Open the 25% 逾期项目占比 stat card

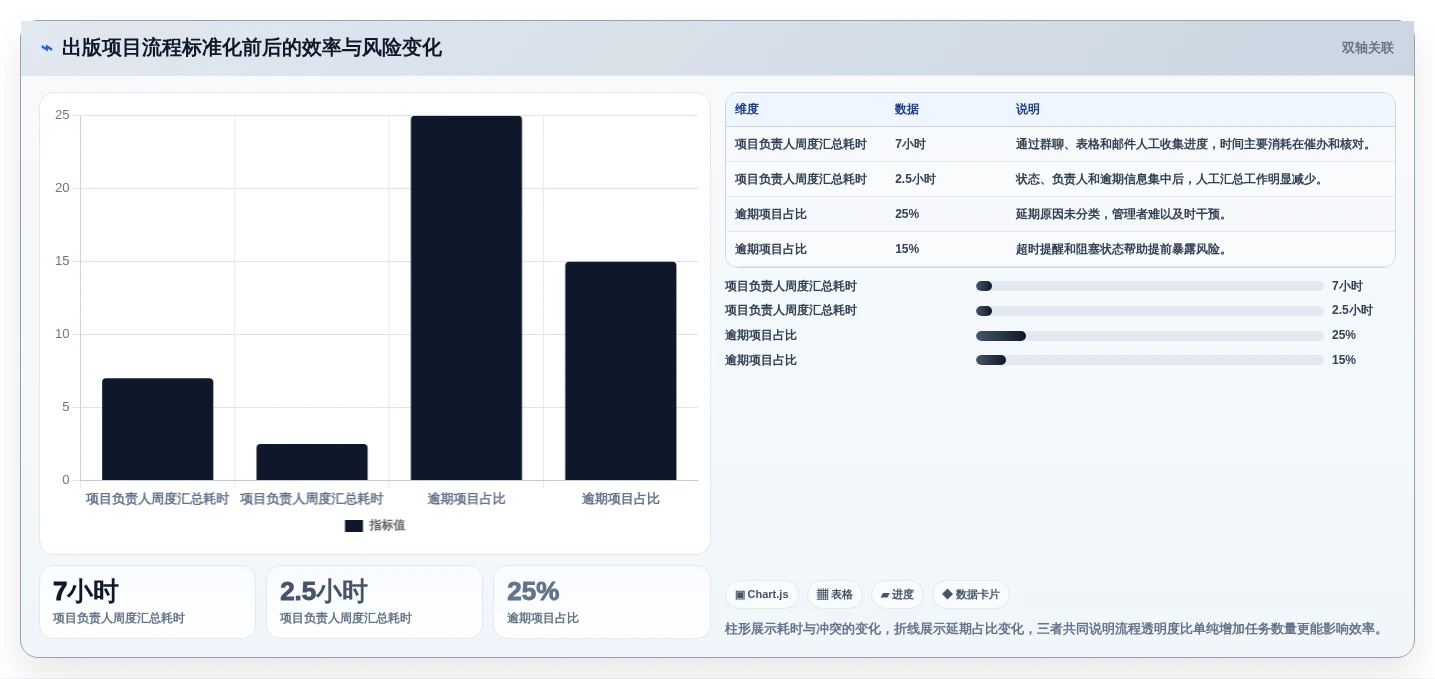(601, 602)
